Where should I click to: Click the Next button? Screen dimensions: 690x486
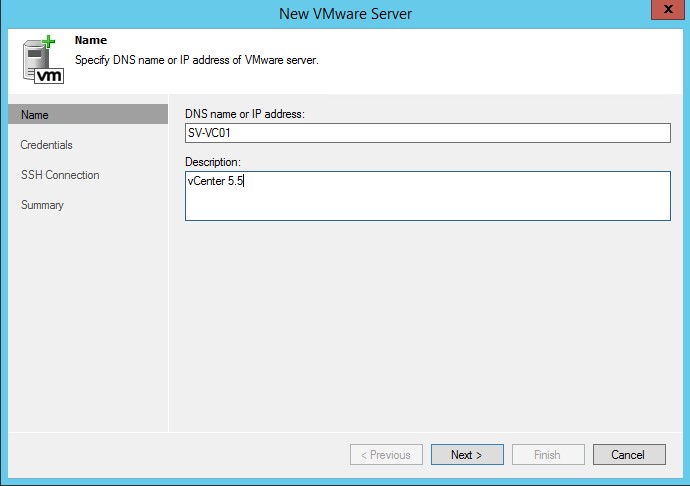coord(467,454)
